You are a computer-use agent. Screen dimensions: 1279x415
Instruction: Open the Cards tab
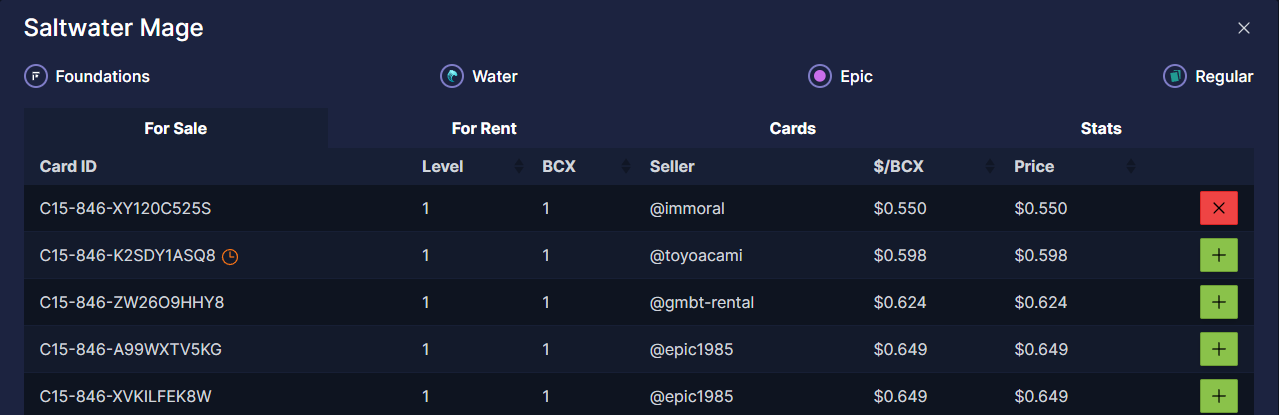(x=792, y=128)
